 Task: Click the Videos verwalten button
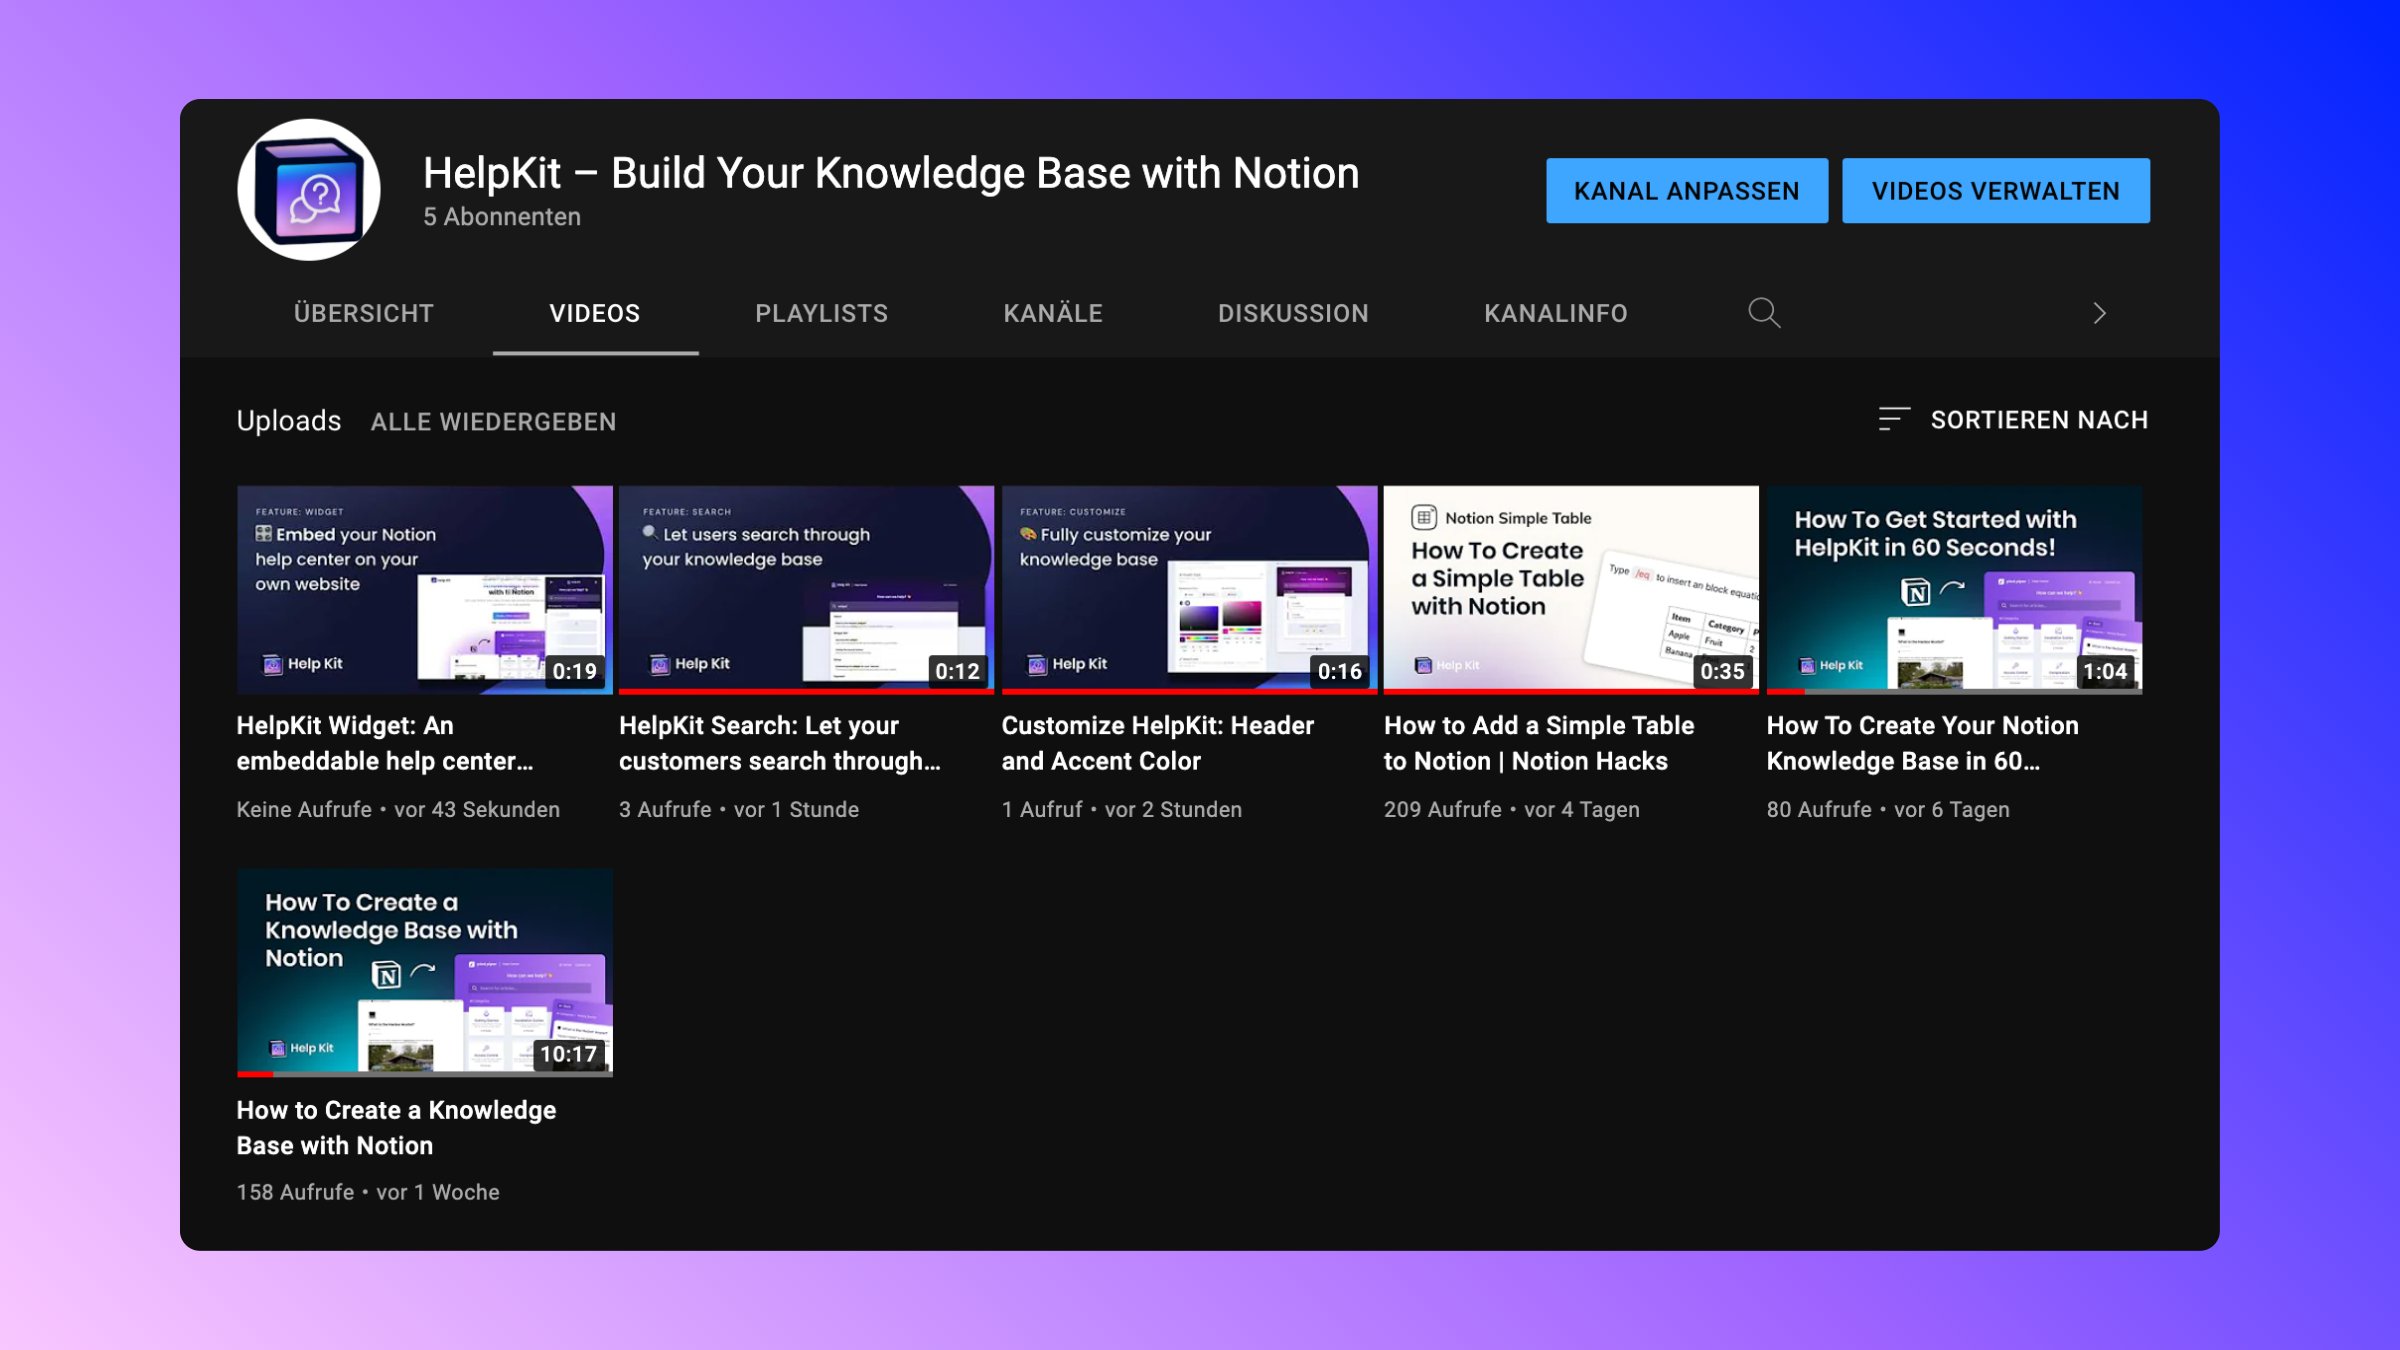1996,190
